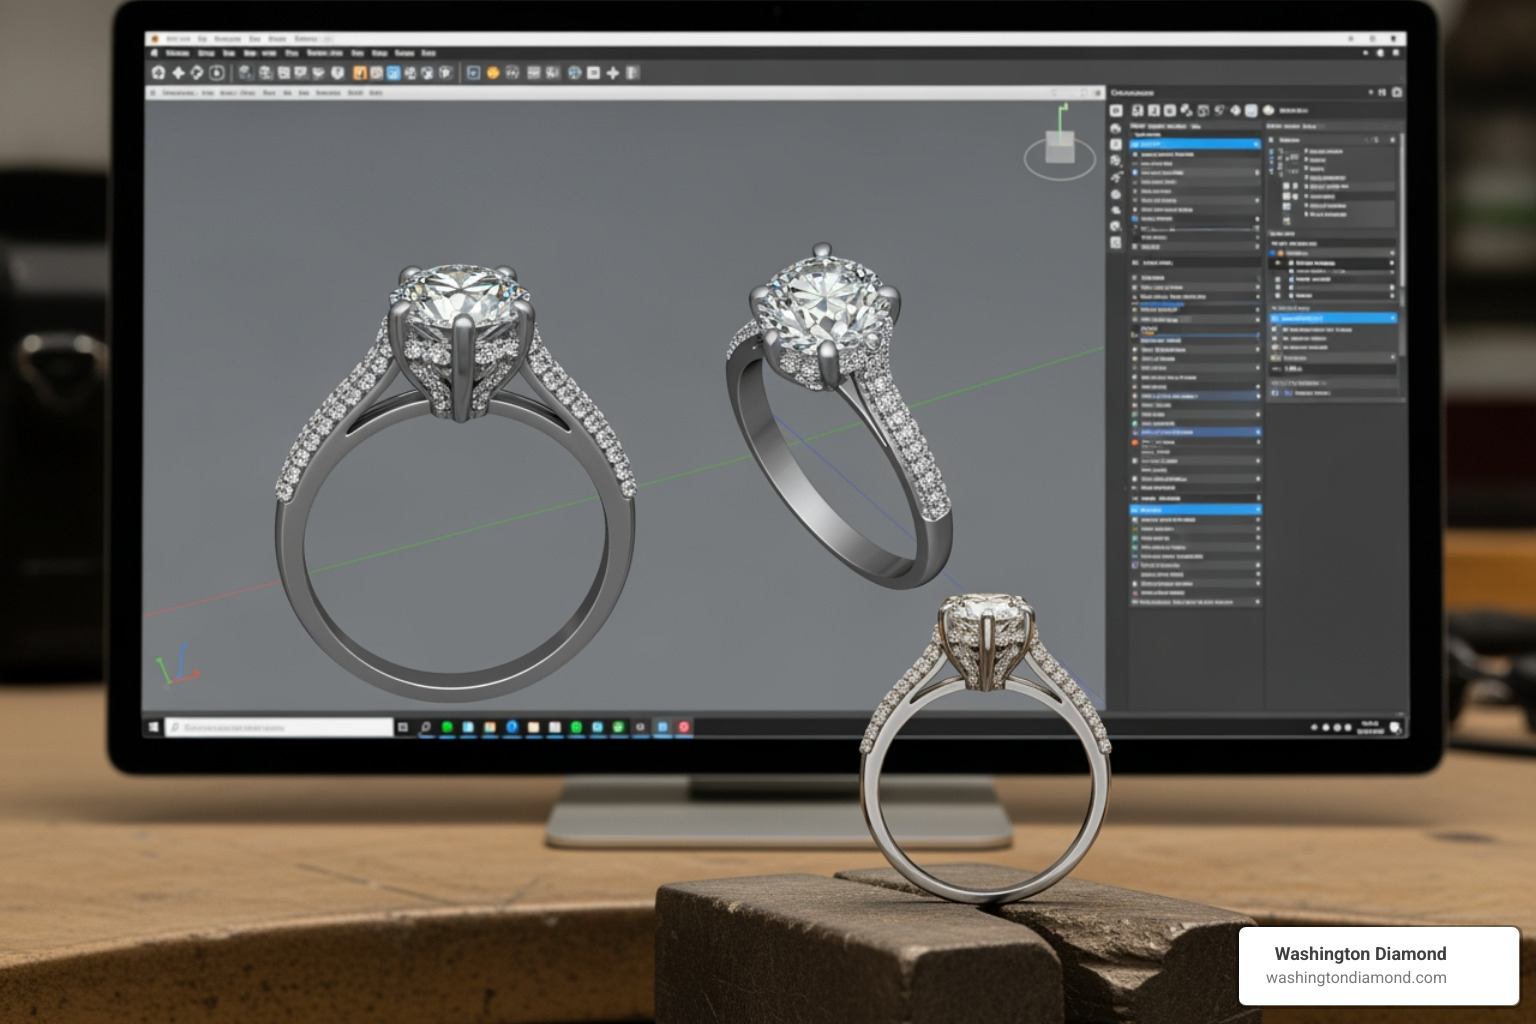Viewport: 1536px width, 1024px height.
Task: Select the orange highlighted toolbar tool
Action: [360, 72]
